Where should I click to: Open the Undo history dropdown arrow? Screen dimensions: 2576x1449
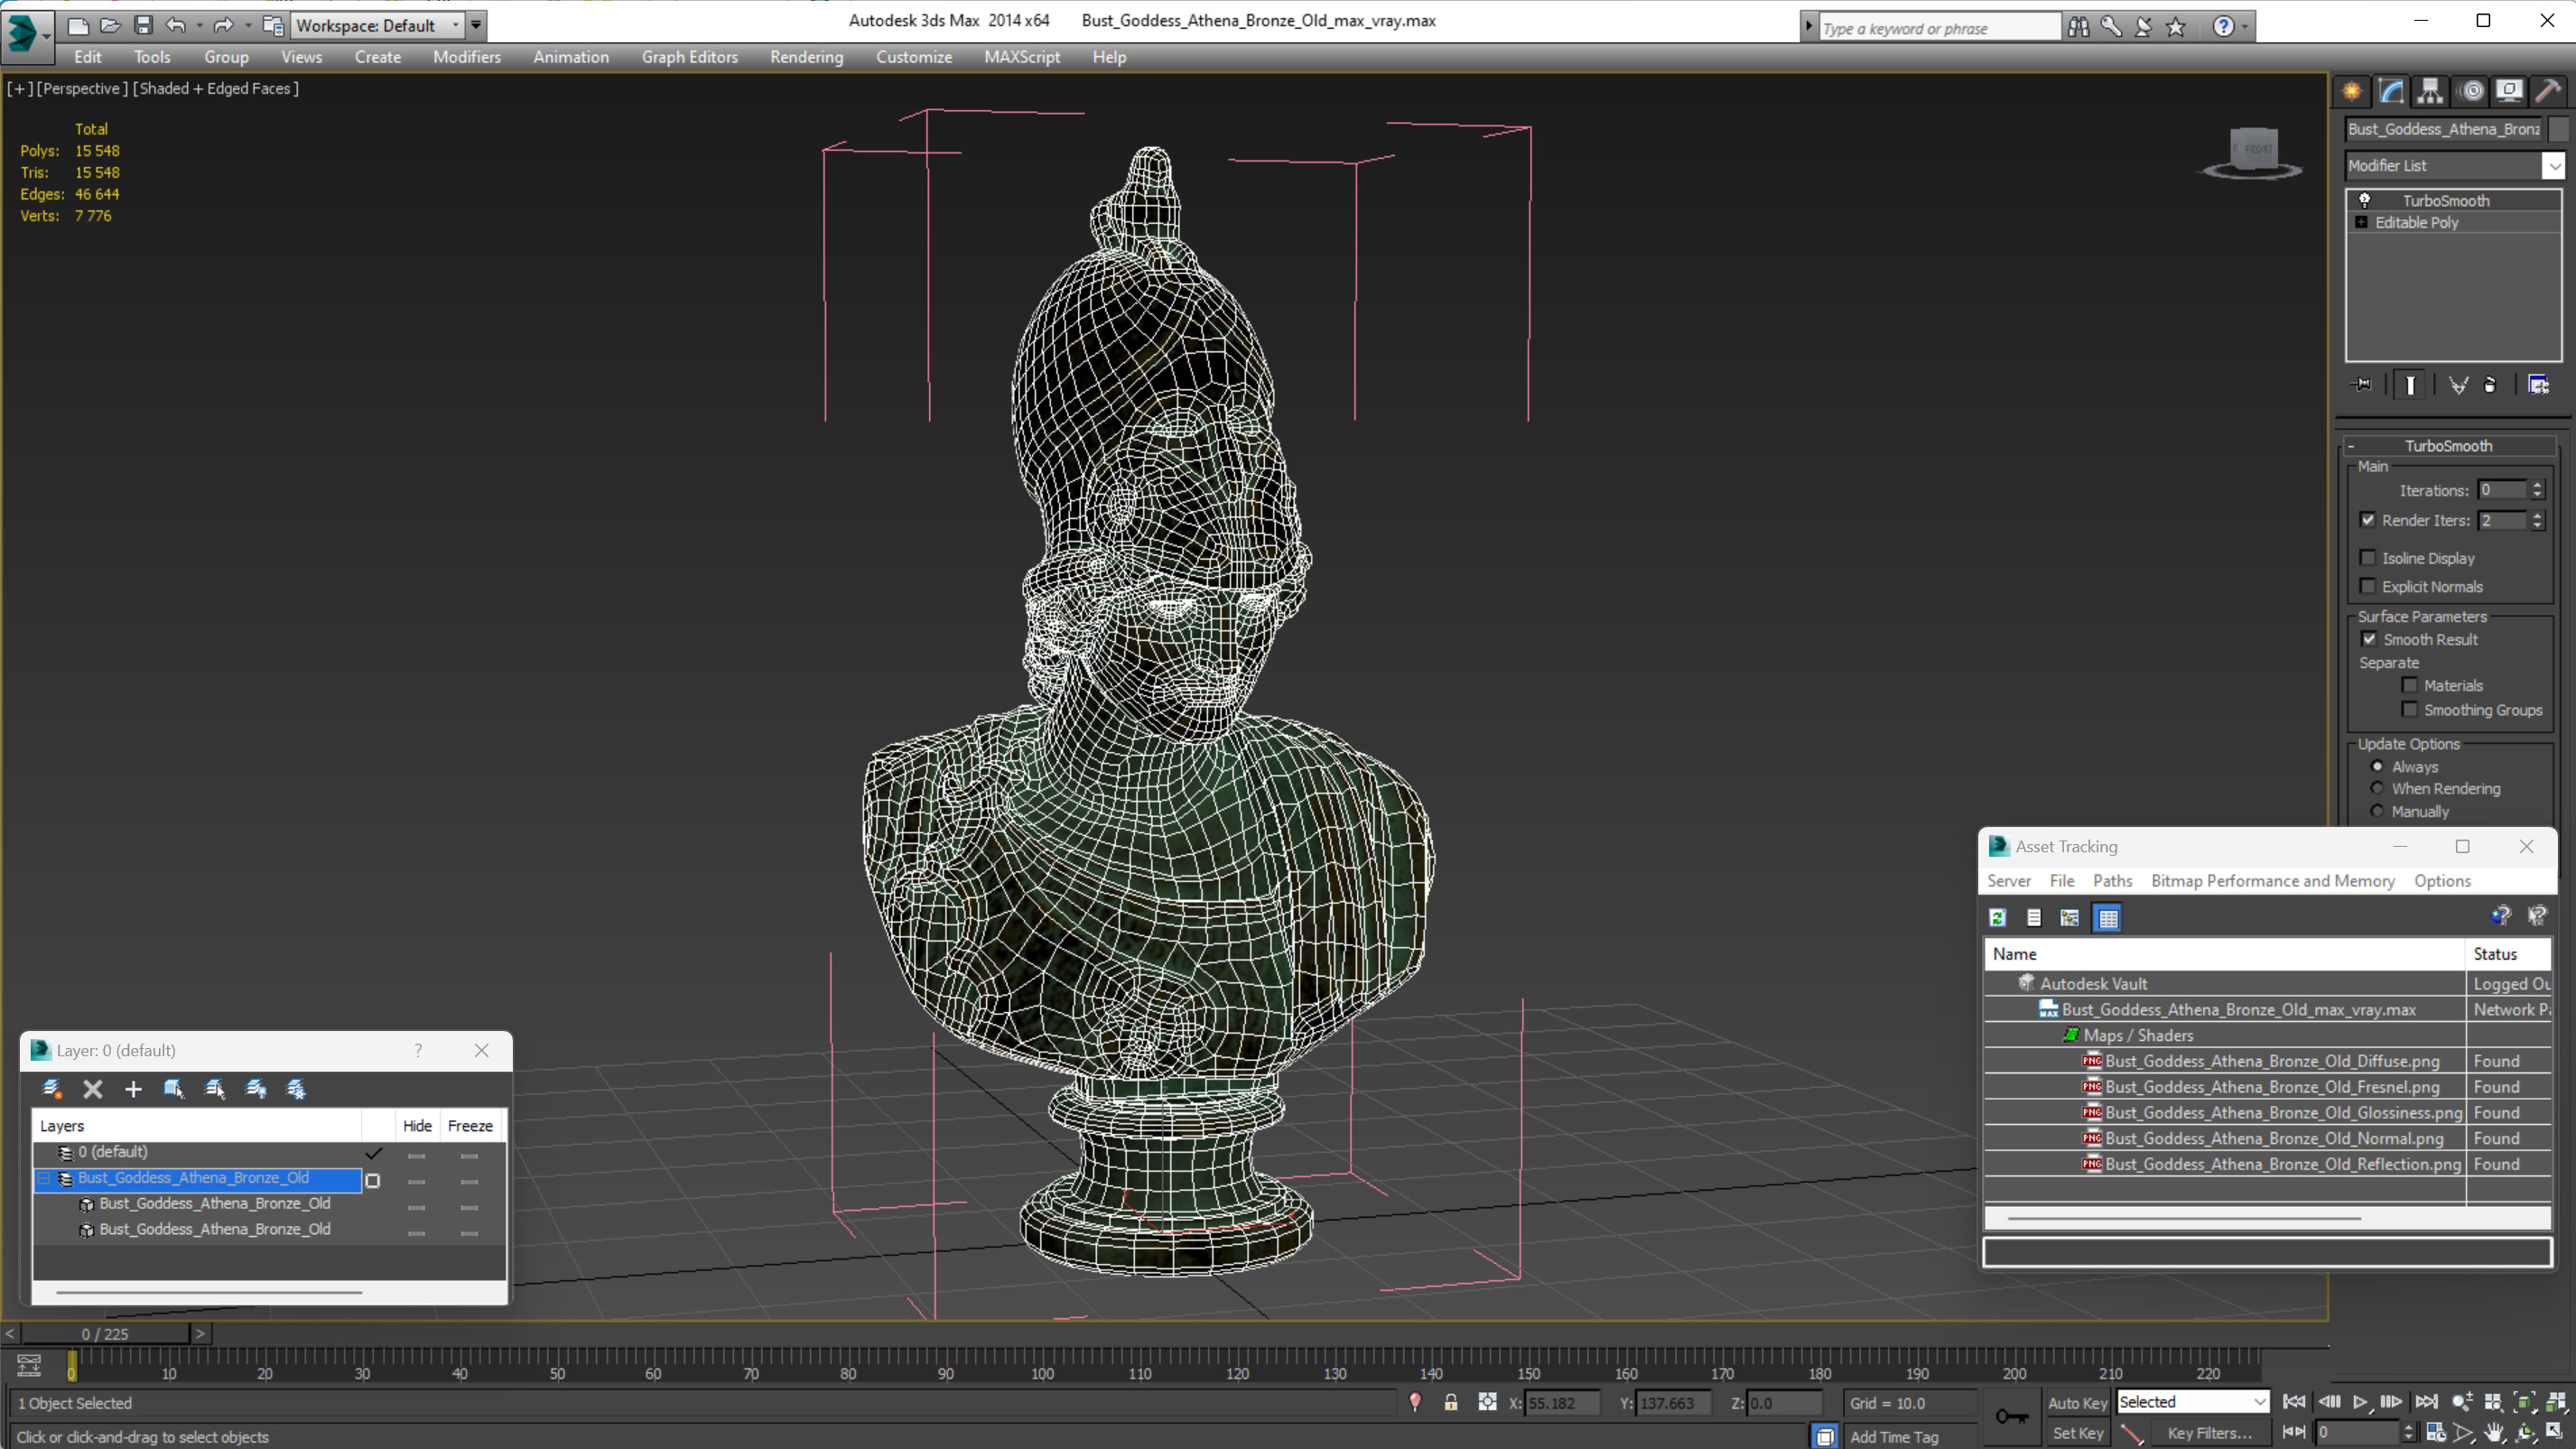click(199, 25)
